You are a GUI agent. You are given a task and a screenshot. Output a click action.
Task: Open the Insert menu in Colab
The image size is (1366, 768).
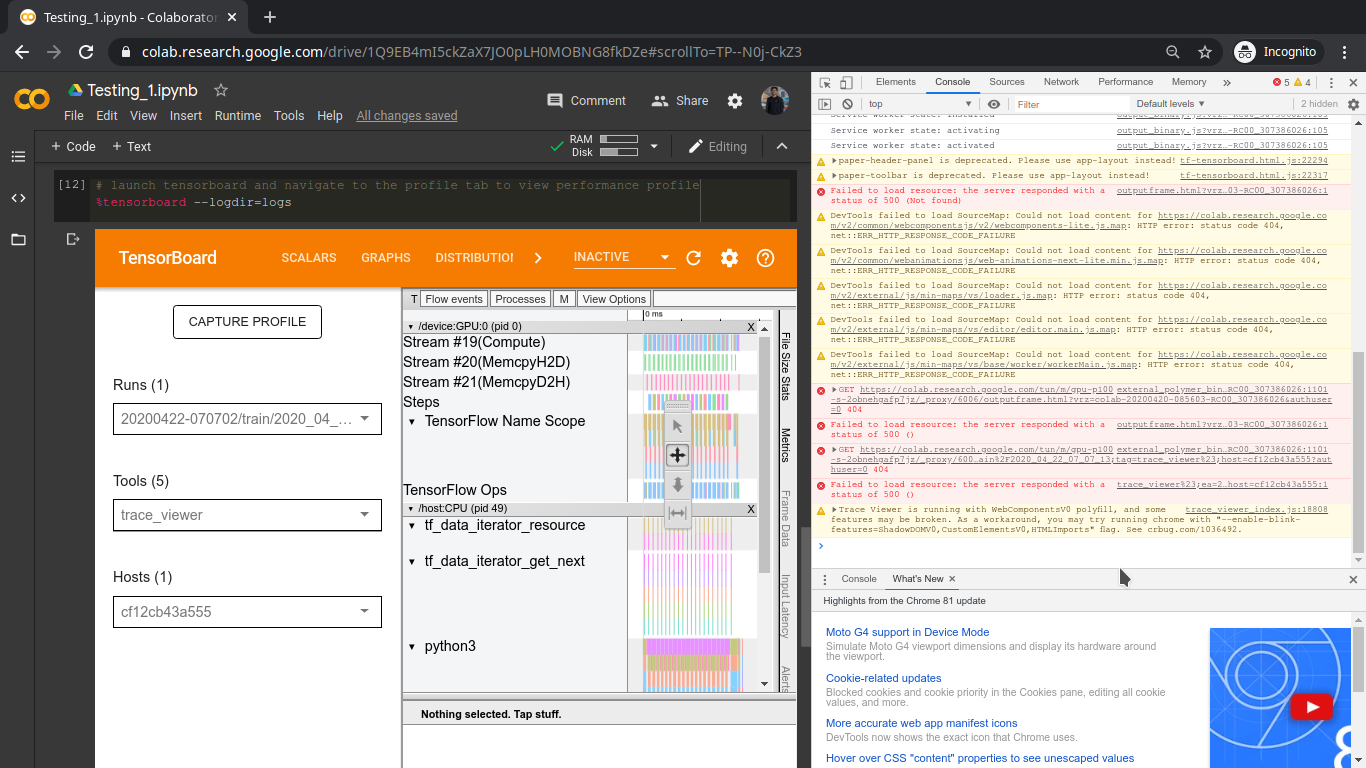point(186,116)
